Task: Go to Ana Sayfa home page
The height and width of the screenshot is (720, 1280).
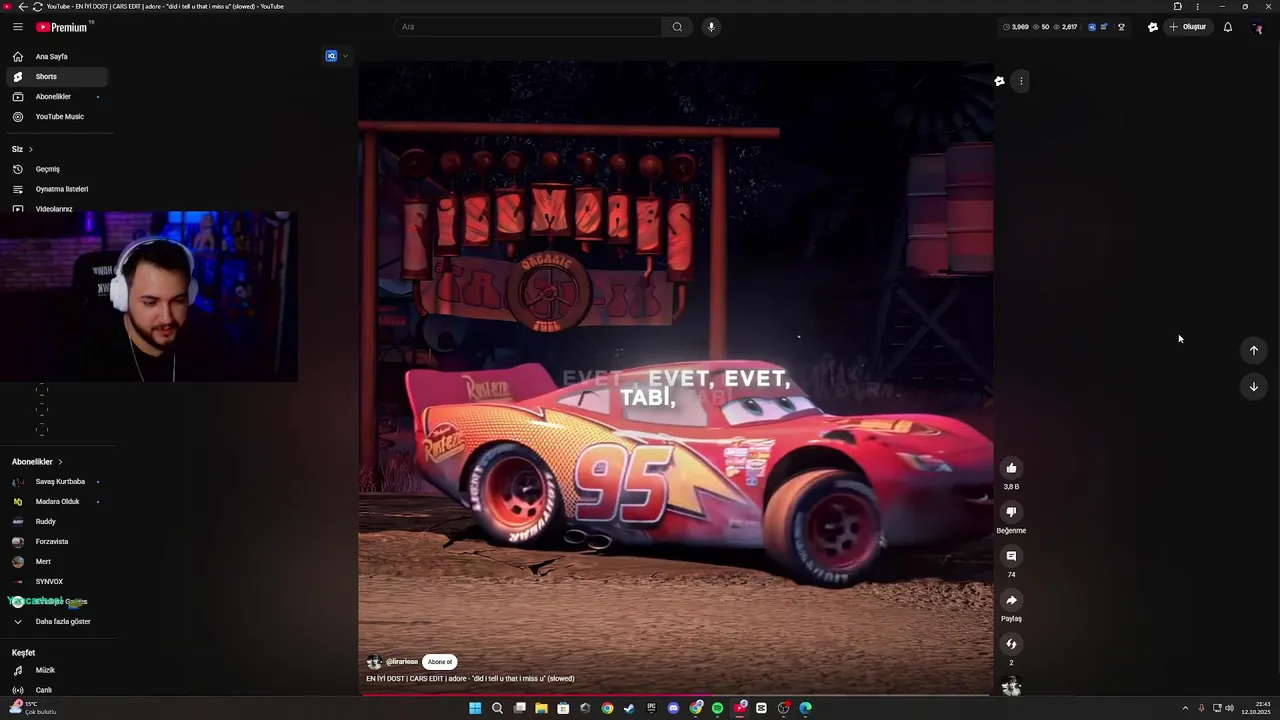Action: [x=57, y=57]
